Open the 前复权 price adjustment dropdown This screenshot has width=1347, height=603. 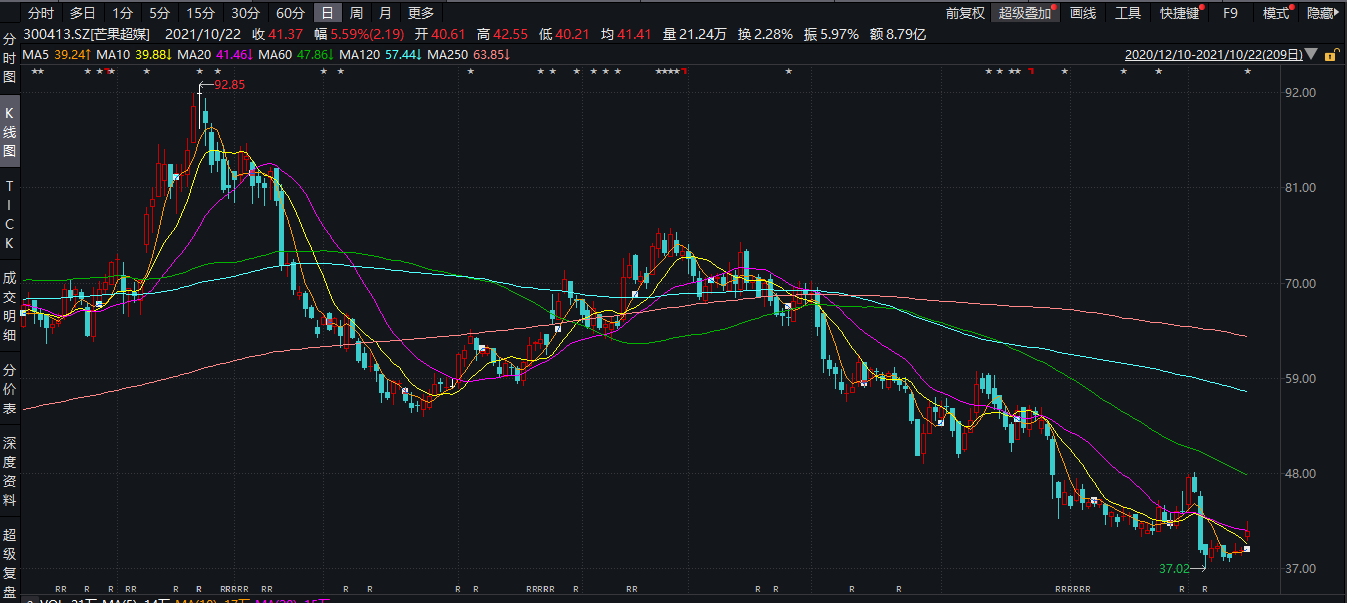(x=966, y=13)
